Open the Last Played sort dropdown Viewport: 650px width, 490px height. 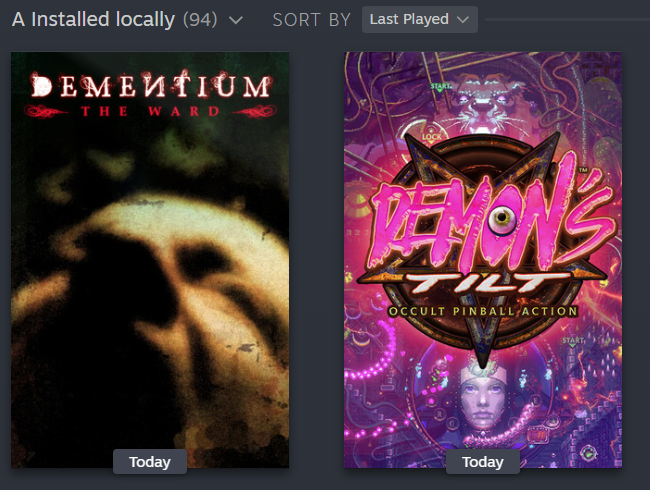coord(420,19)
